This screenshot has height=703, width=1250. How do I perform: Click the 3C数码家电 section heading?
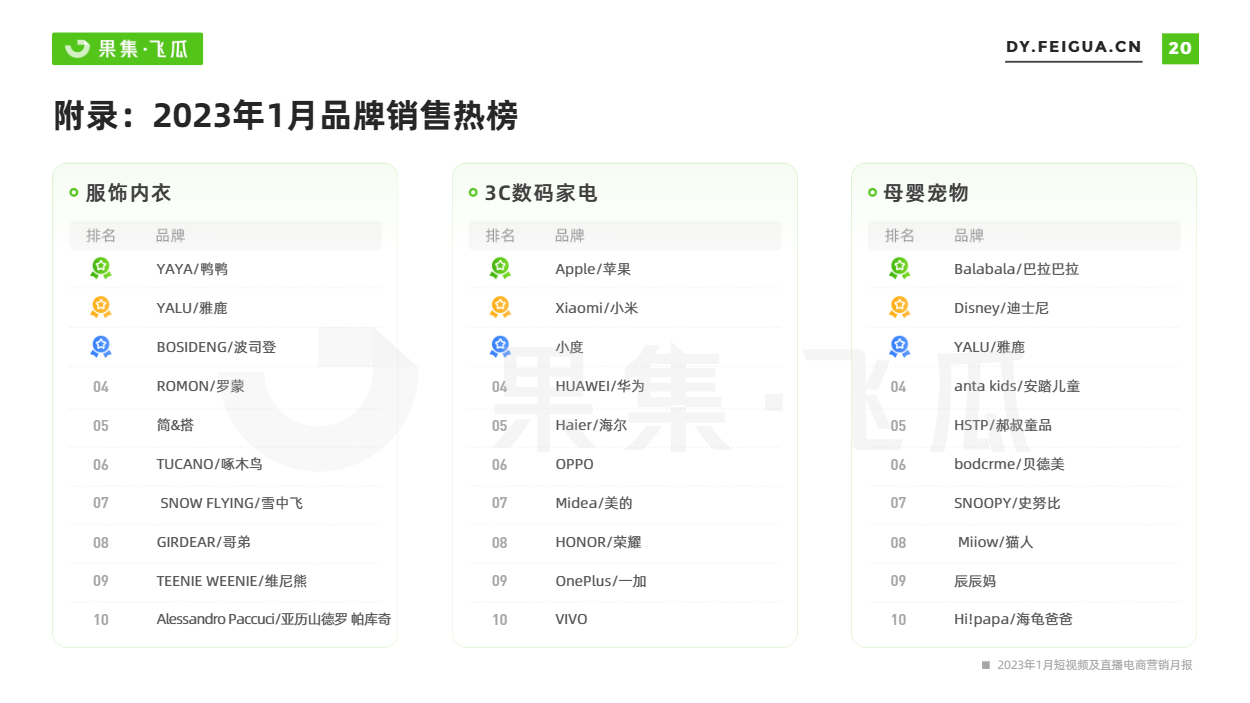coord(541,193)
